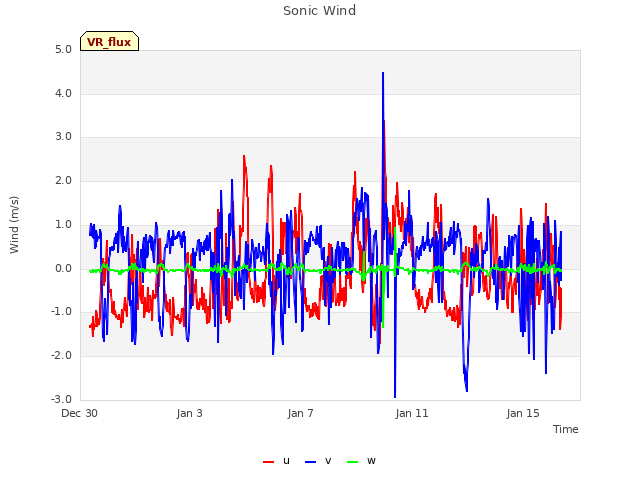Viewport: 640px width, 480px height.
Task: Click the -3.0 y-axis tick label
Action: tap(61, 399)
